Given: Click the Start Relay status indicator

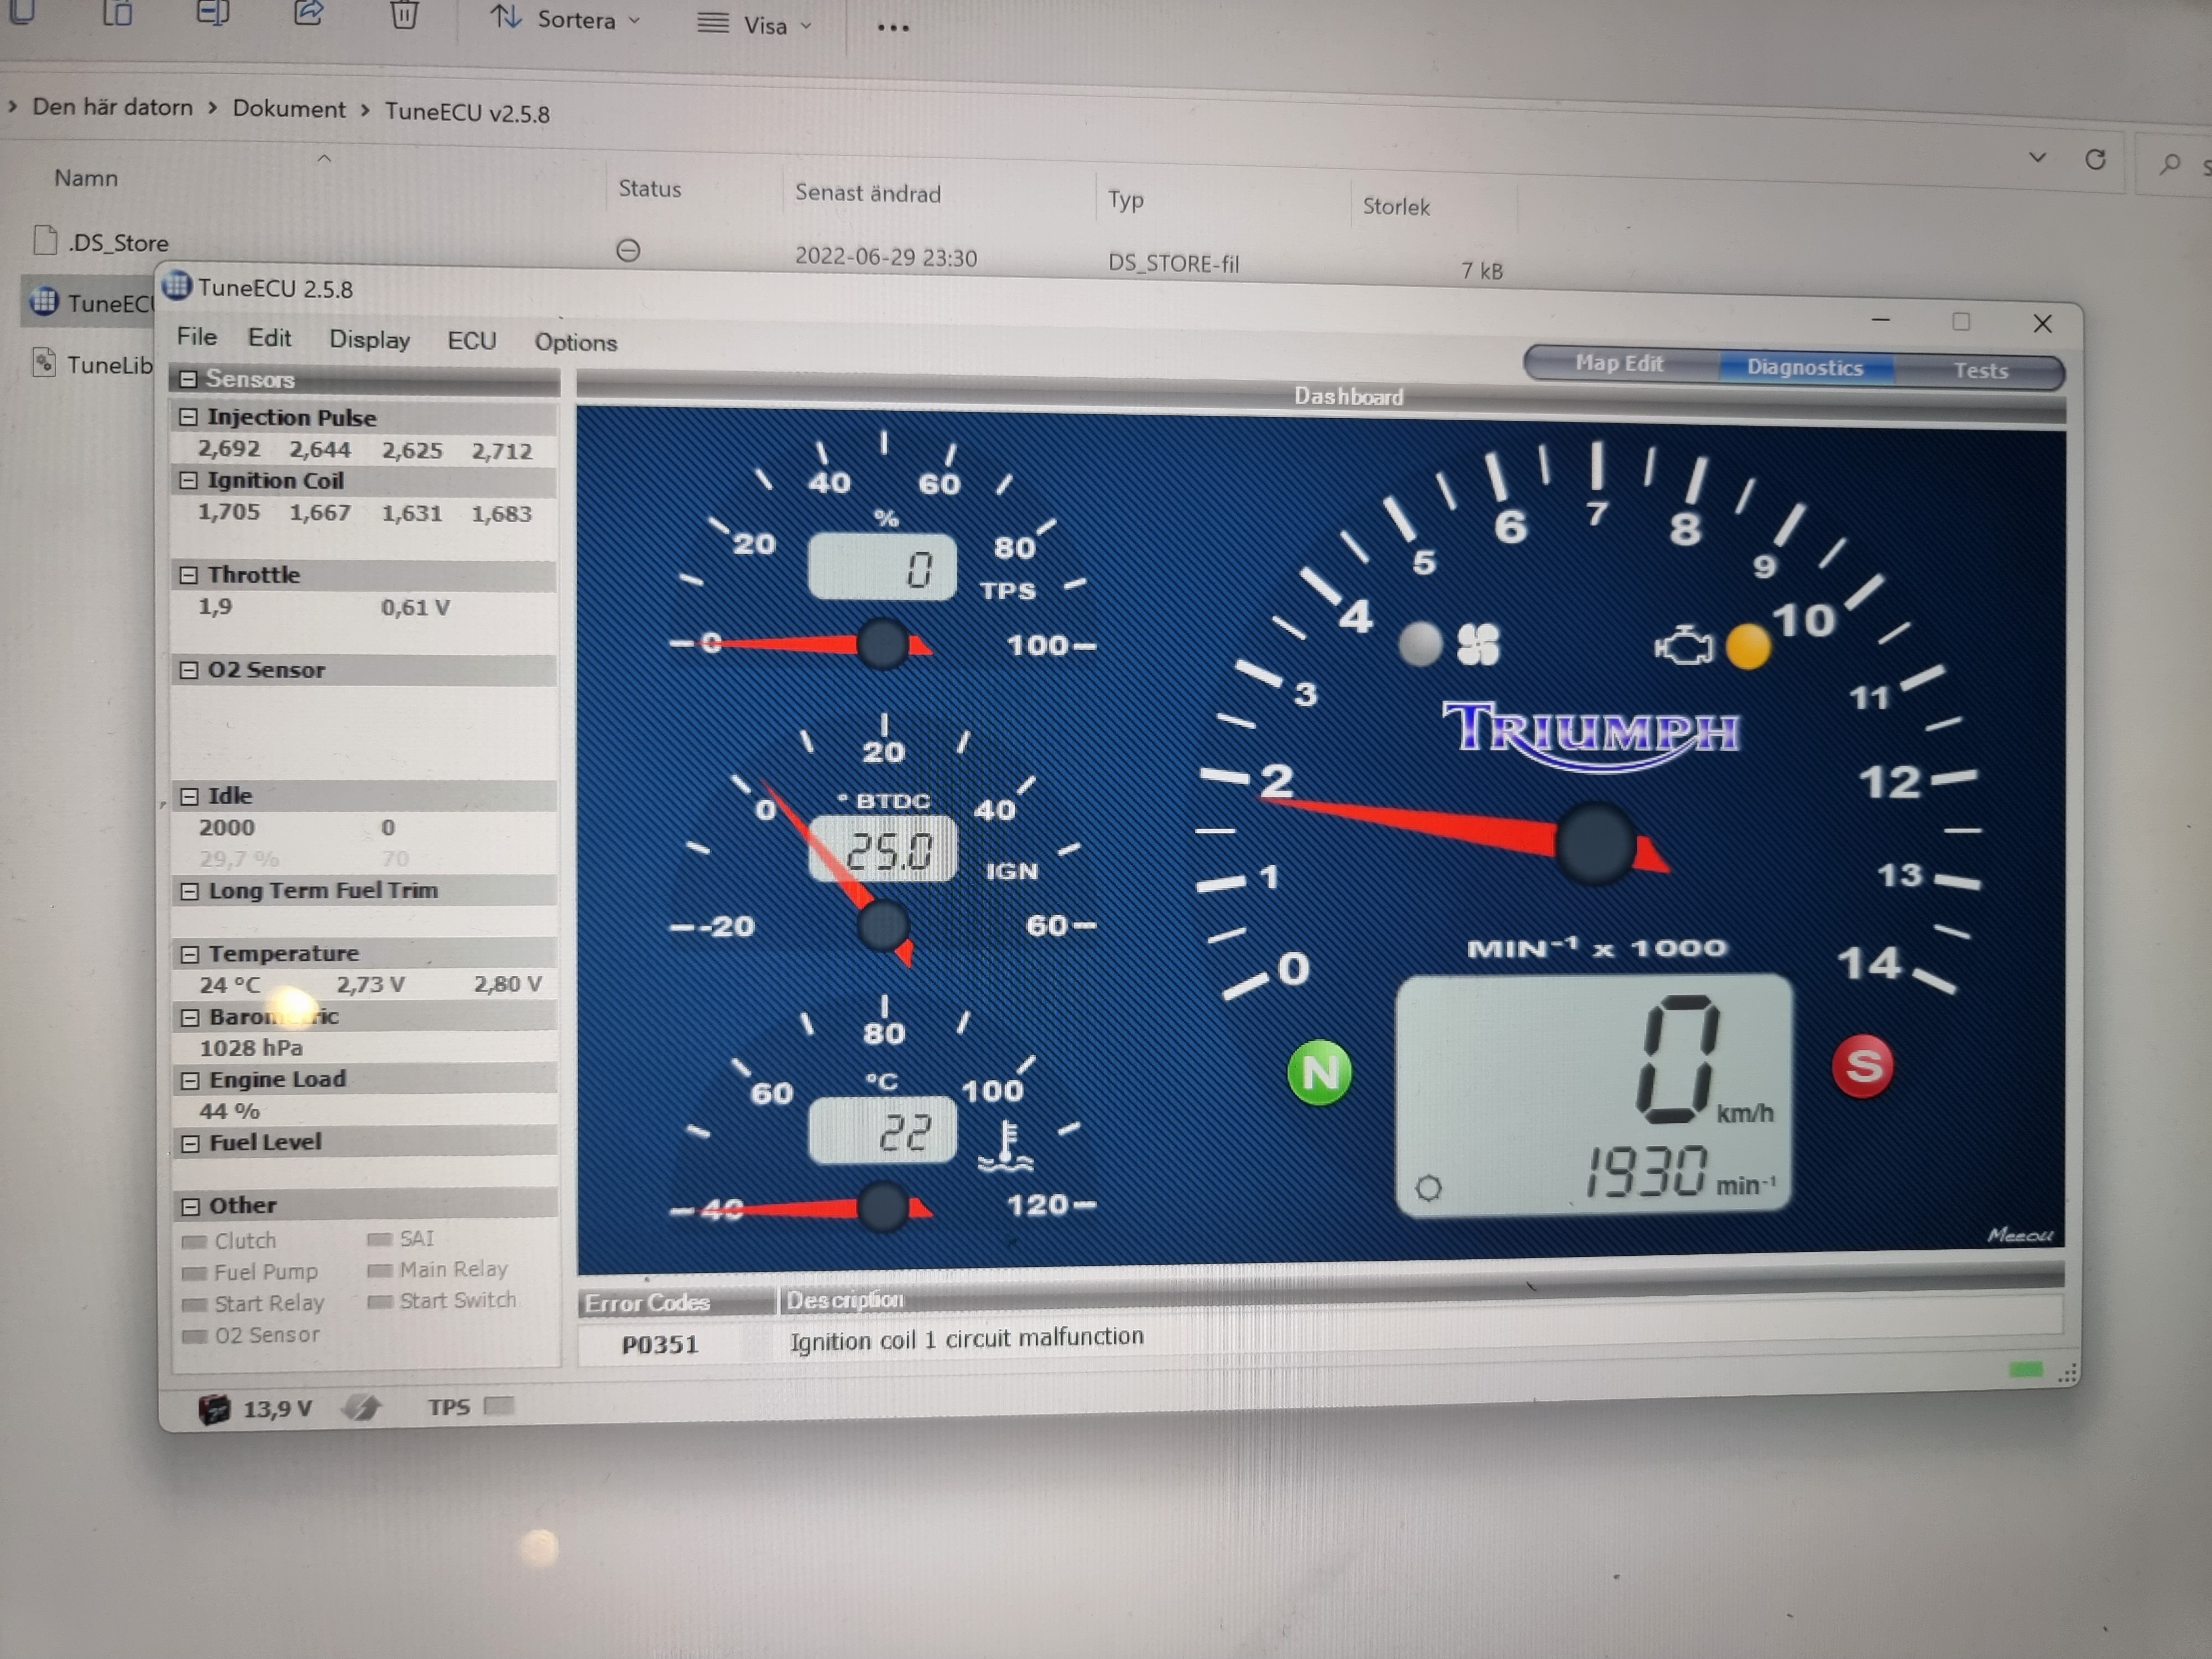Looking at the screenshot, I should [195, 1305].
